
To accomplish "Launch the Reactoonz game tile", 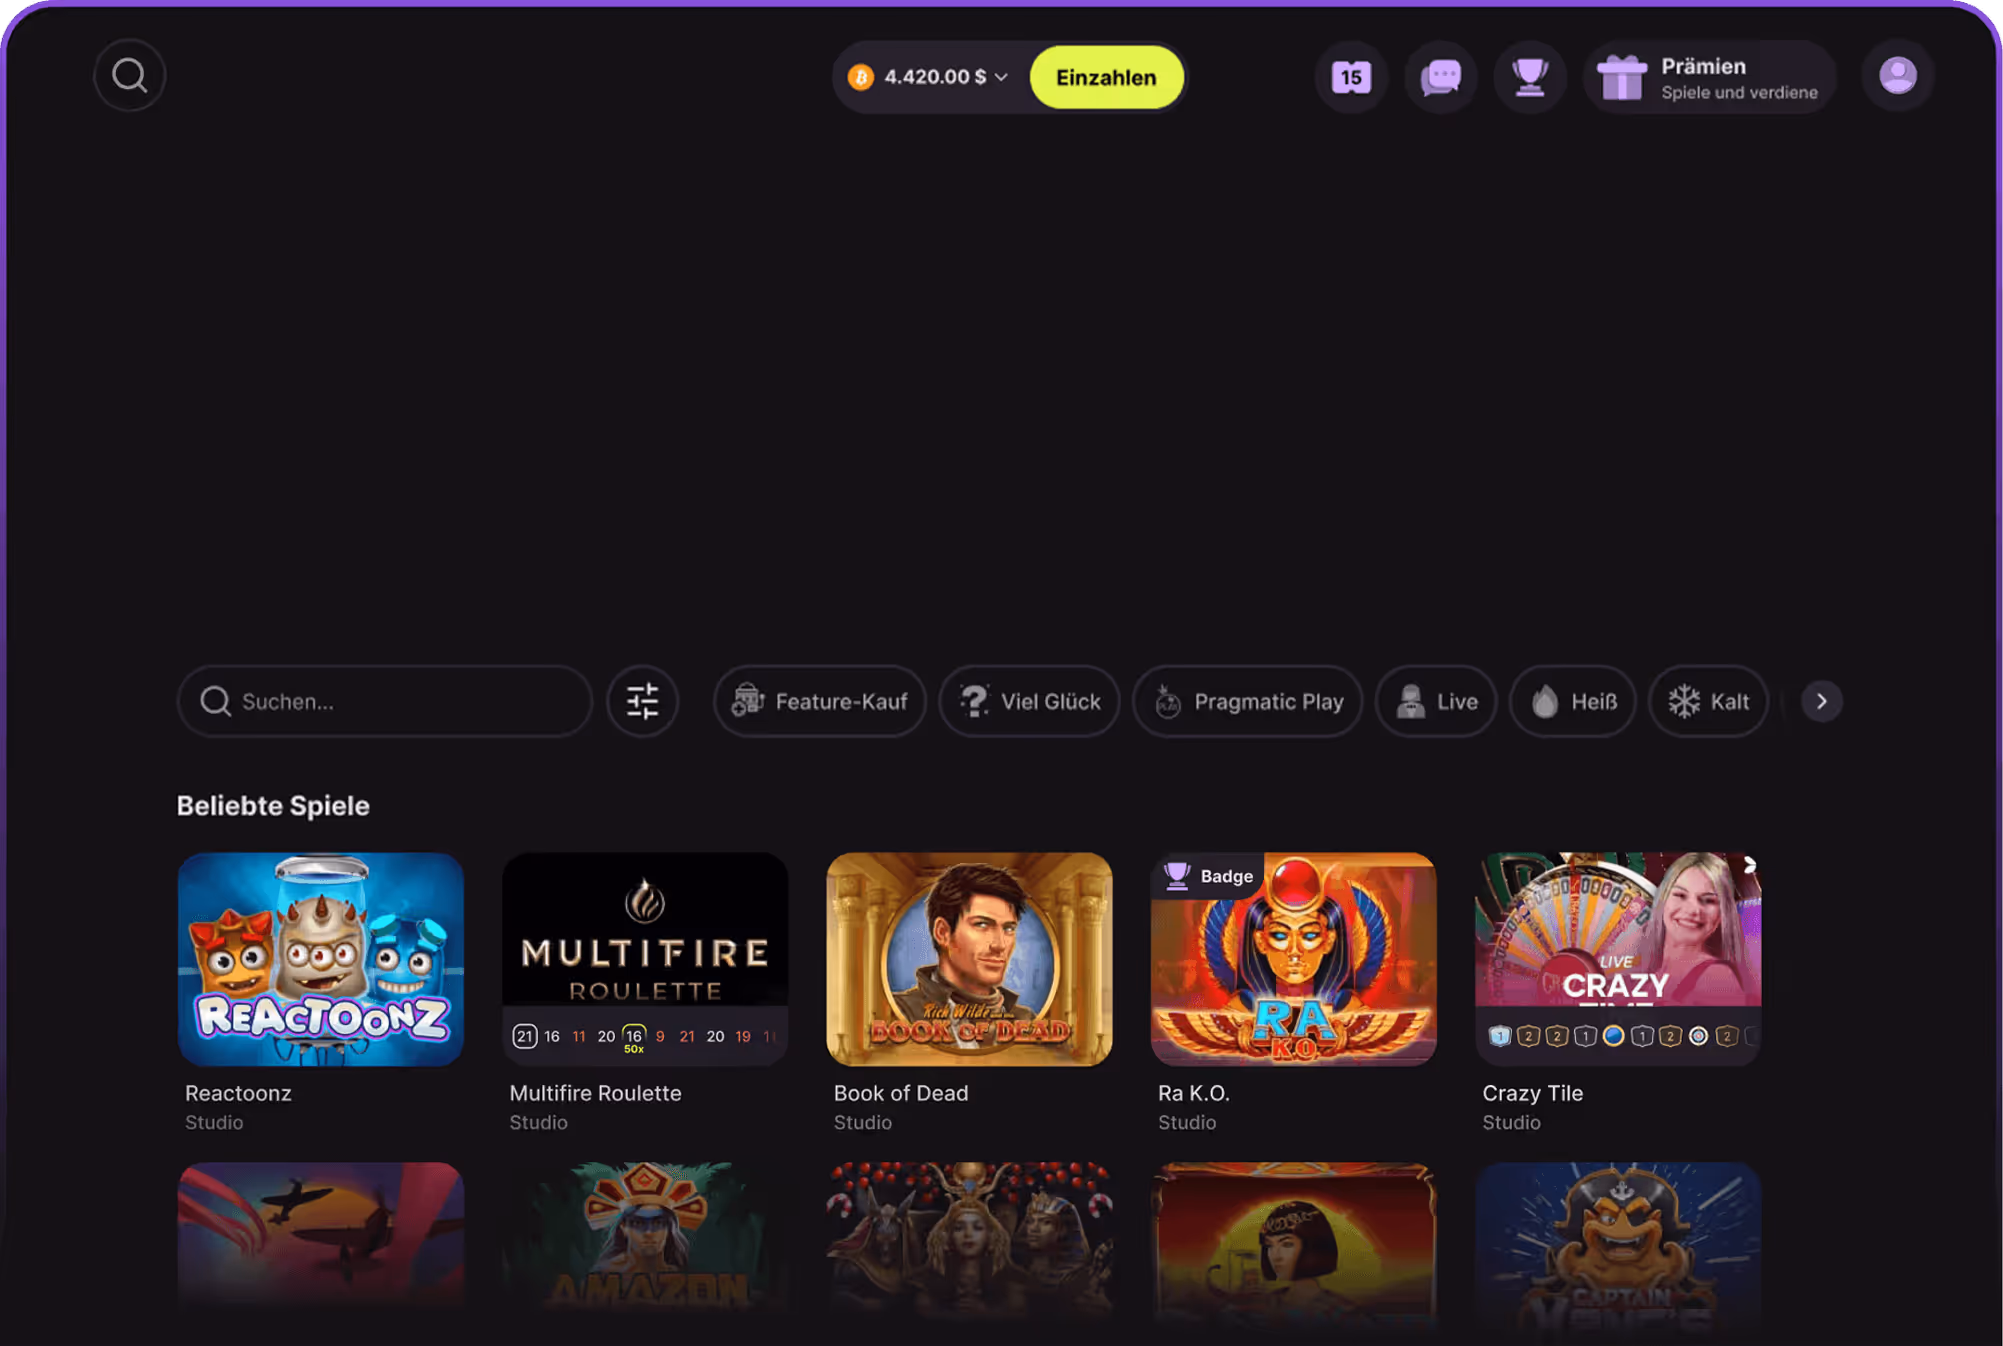I will pos(321,959).
